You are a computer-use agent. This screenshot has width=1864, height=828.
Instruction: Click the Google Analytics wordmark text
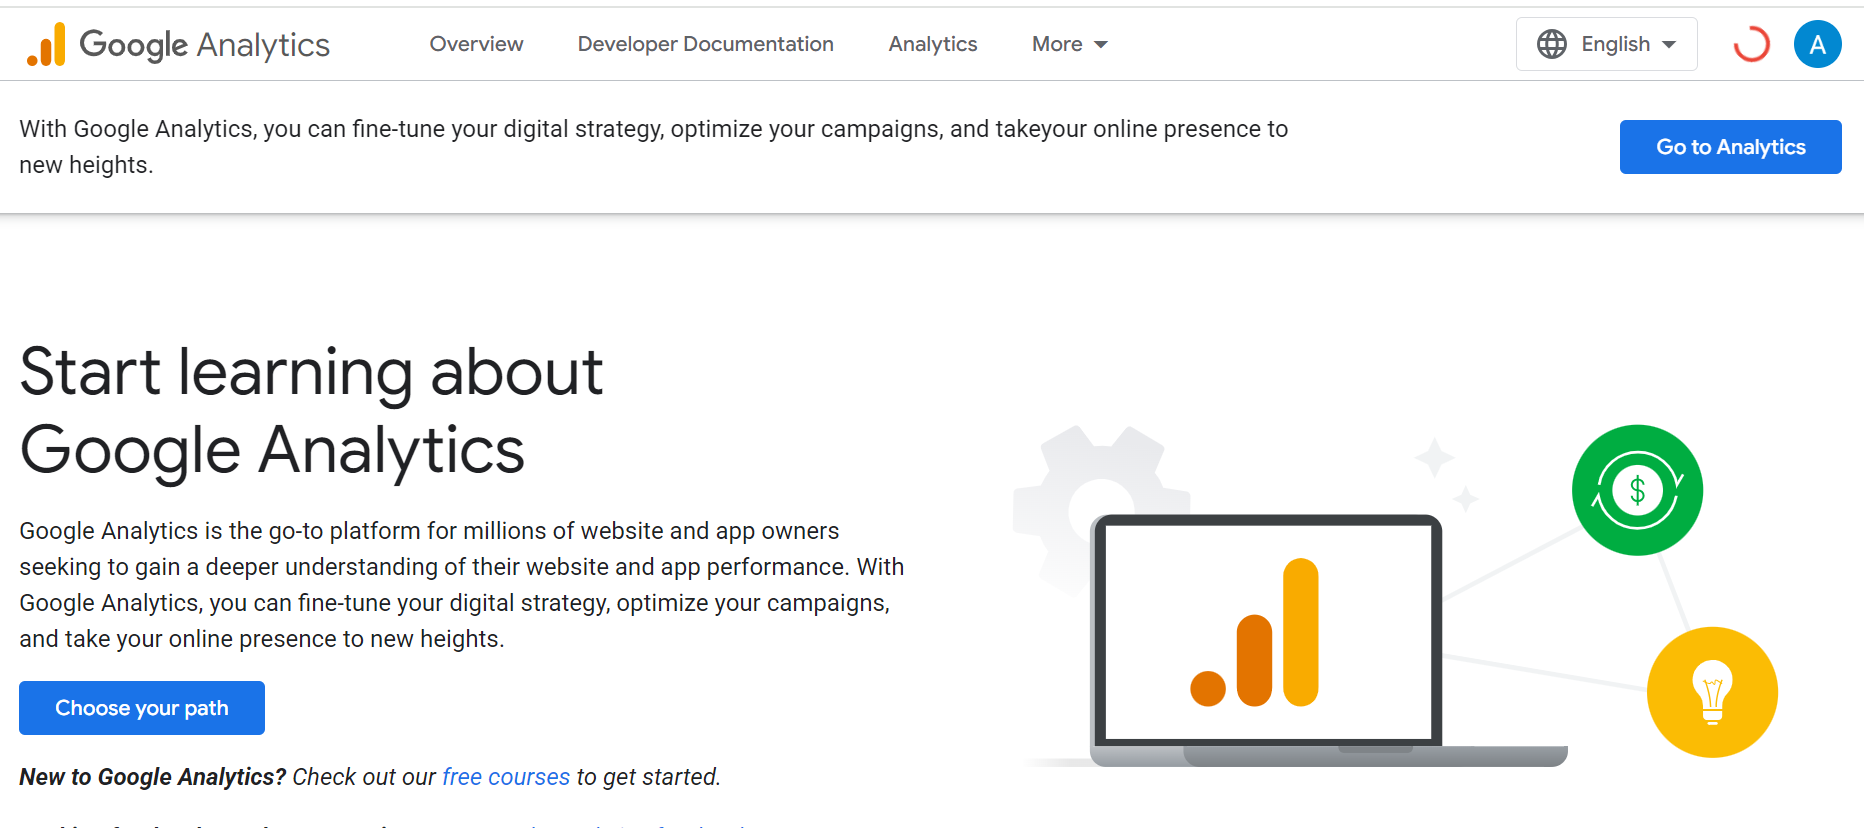(x=204, y=45)
